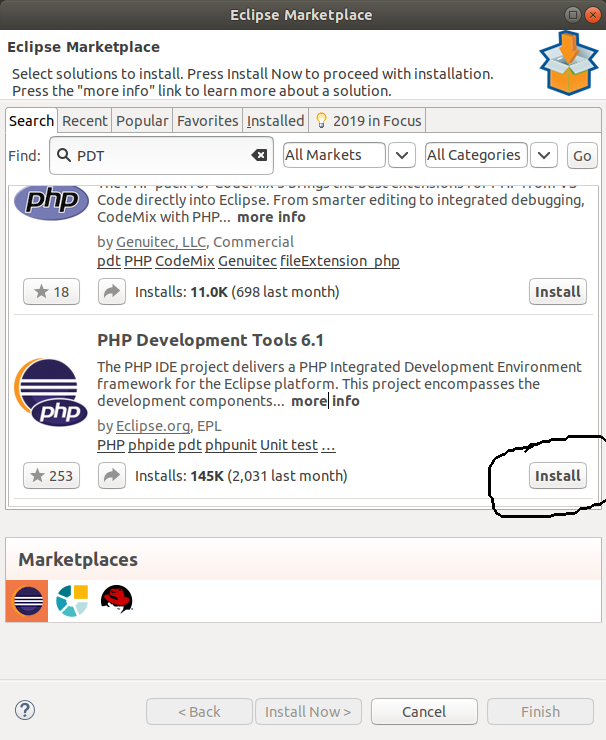Install PHP Development Tools 6.1
606x740 pixels.
click(x=558, y=475)
